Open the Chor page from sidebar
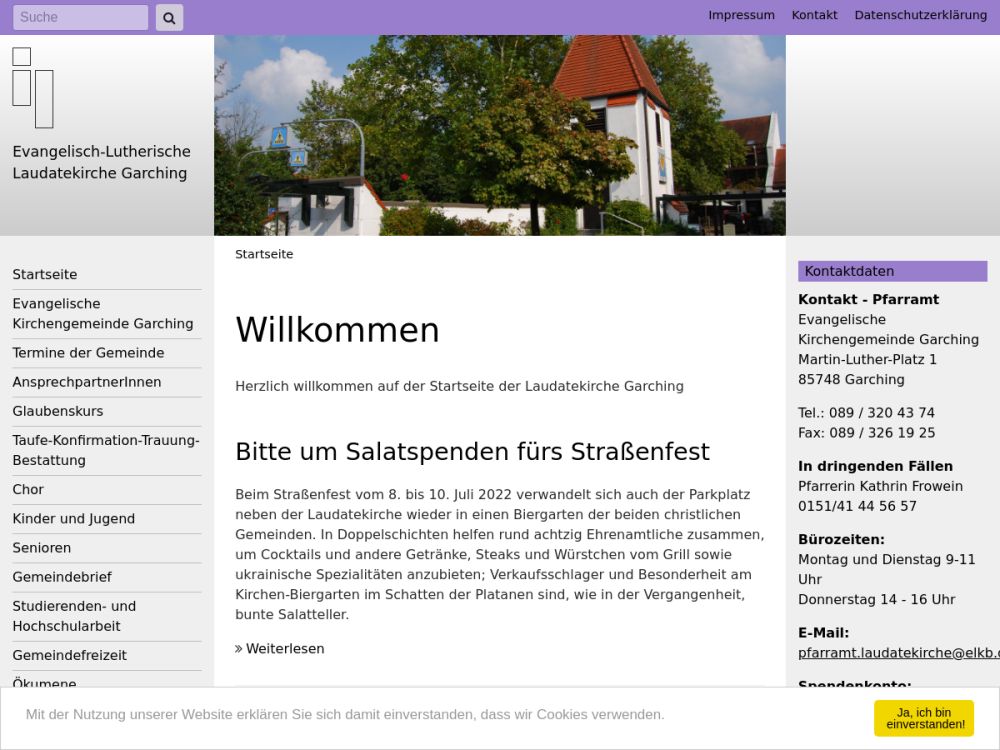 click(28, 489)
